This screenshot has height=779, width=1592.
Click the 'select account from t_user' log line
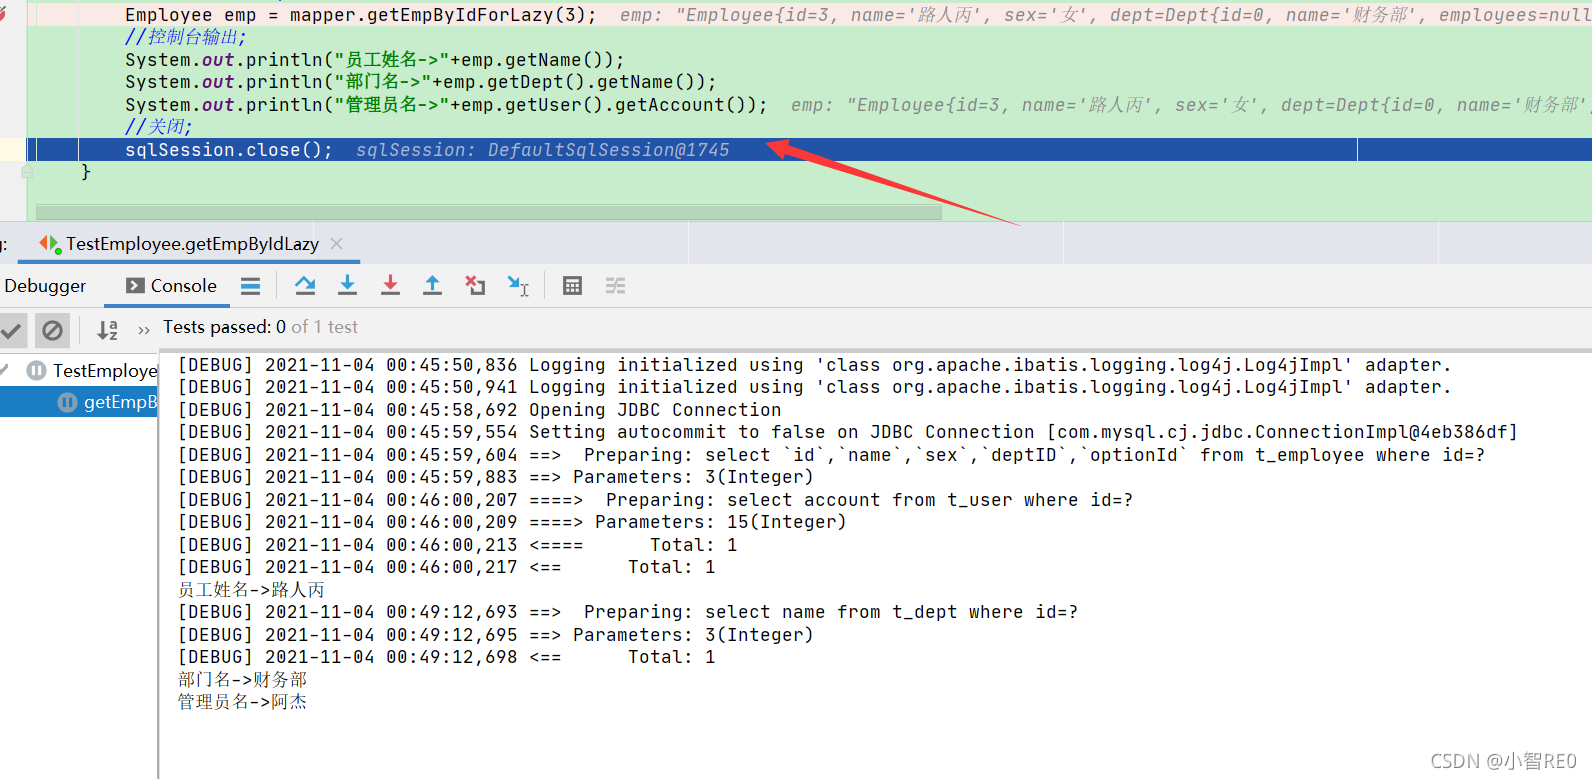655,500
